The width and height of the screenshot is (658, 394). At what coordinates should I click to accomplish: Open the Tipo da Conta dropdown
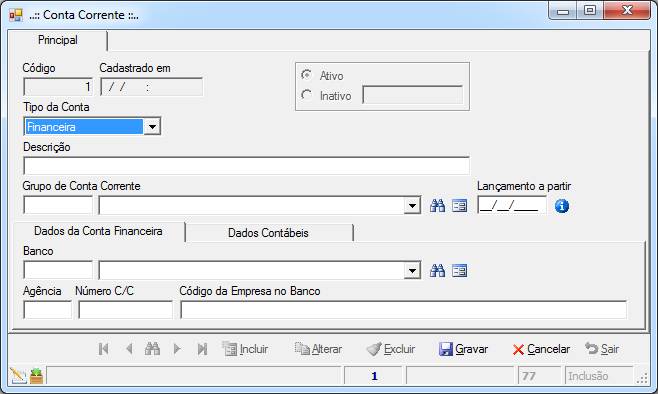(x=152, y=127)
